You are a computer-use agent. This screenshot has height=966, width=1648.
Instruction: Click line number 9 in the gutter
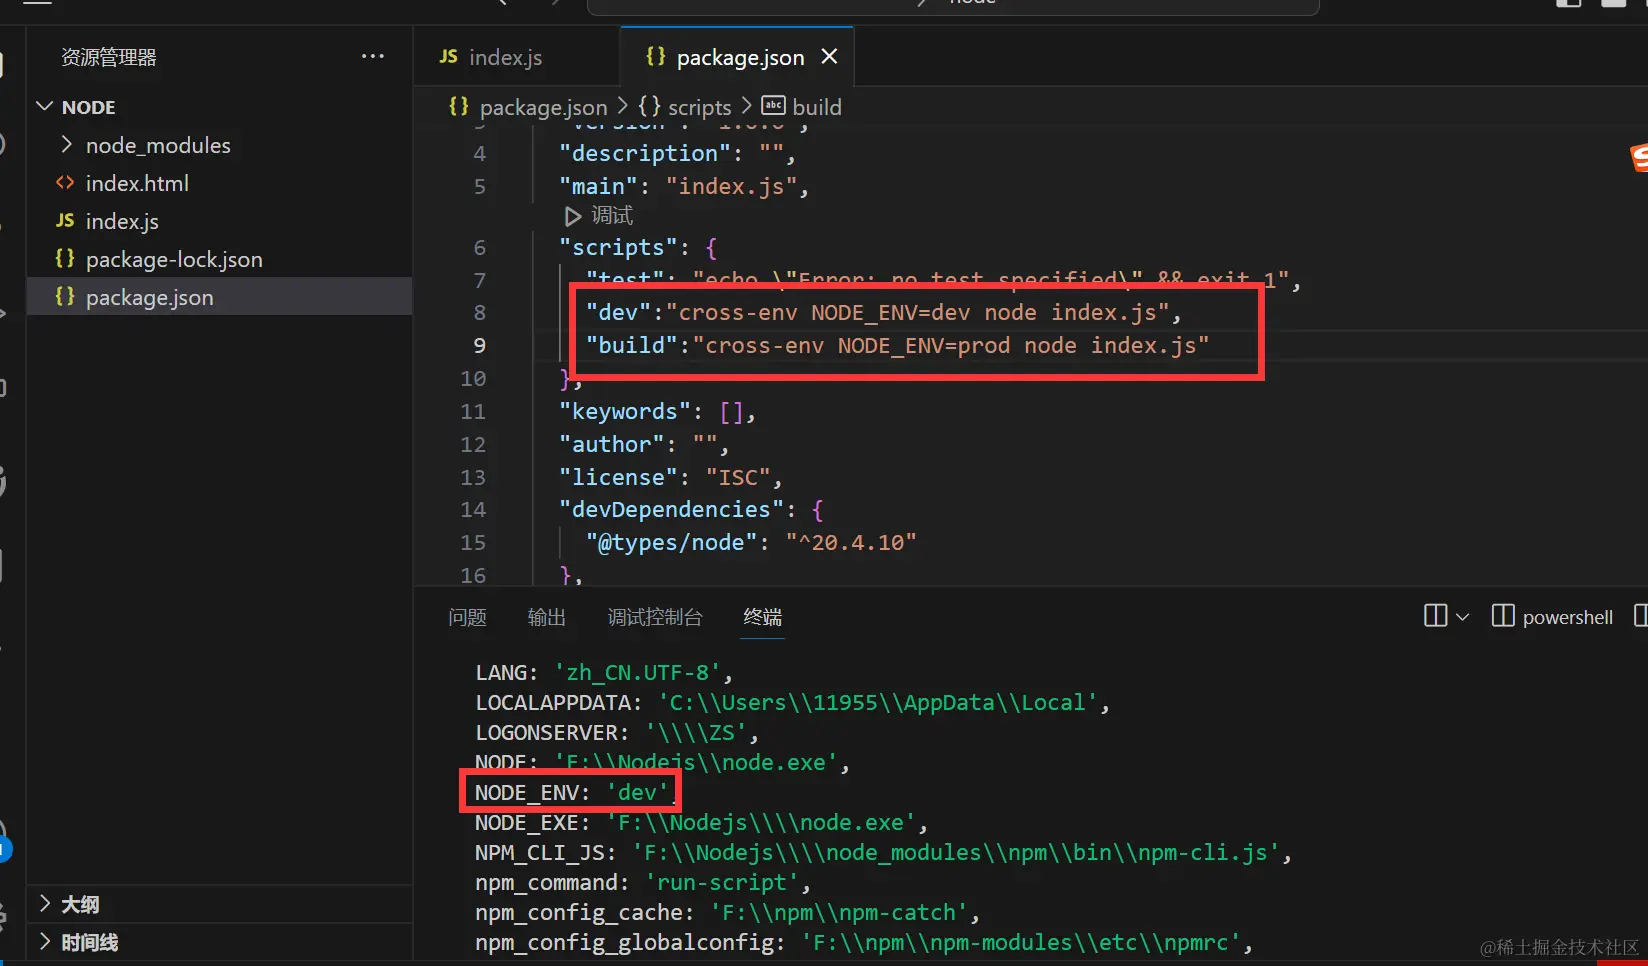(479, 346)
